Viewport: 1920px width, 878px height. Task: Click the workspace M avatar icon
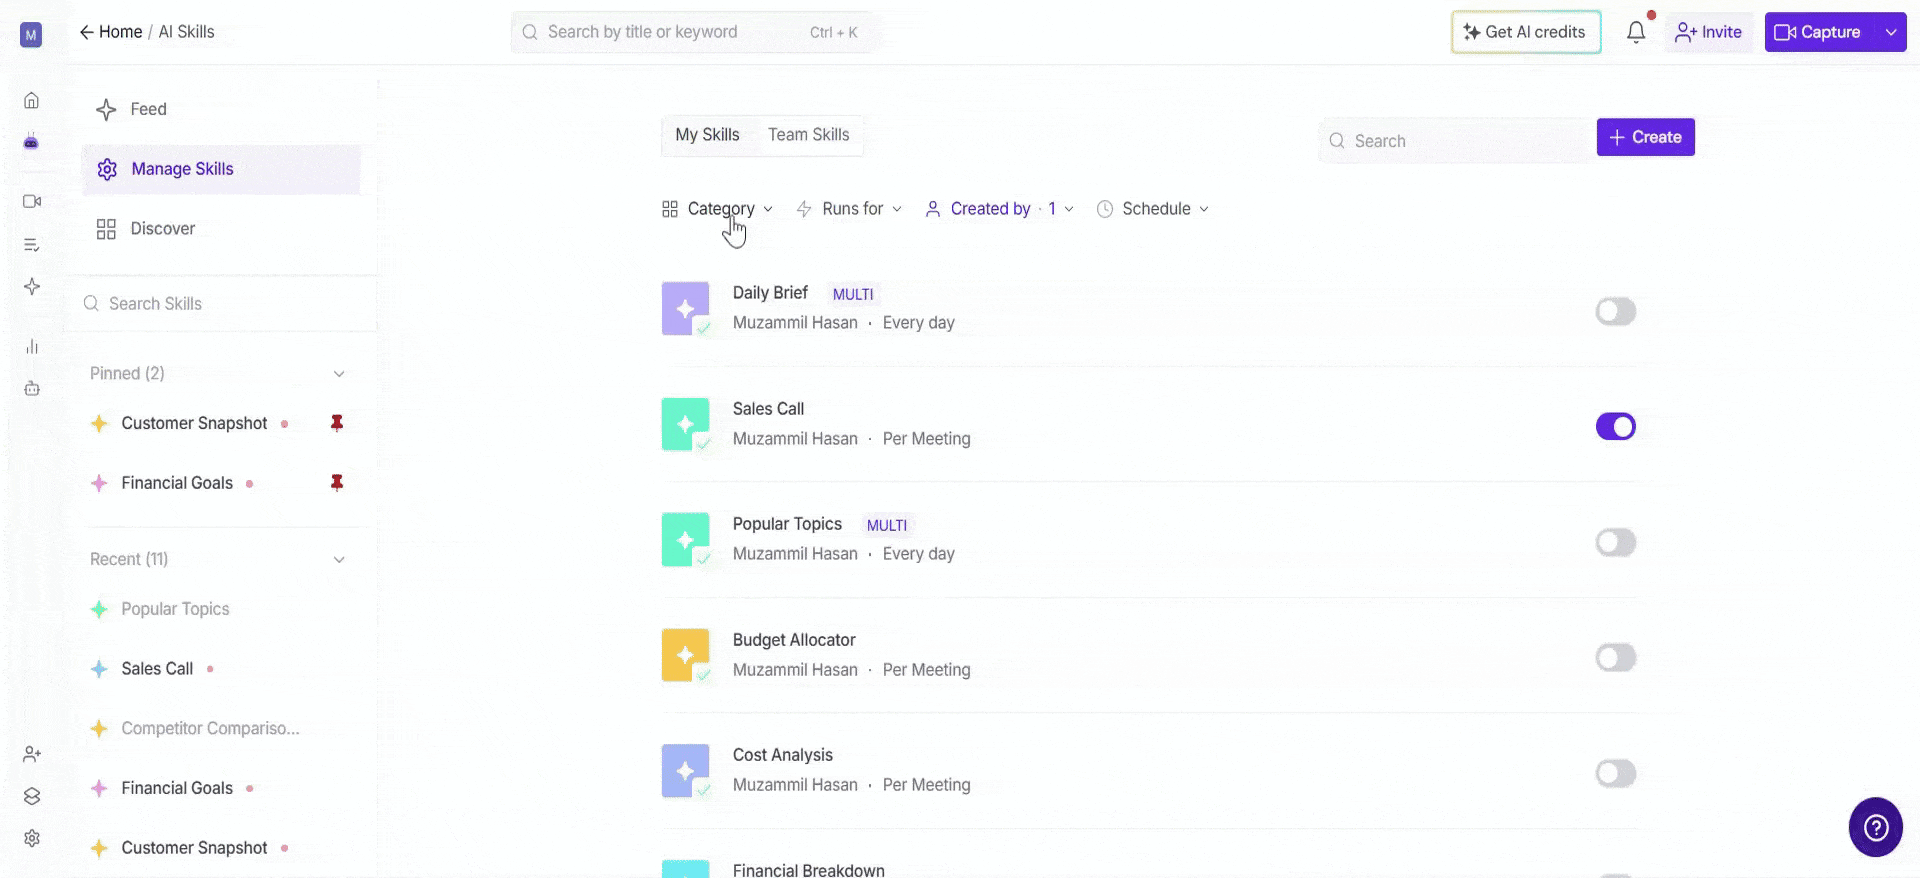click(31, 35)
